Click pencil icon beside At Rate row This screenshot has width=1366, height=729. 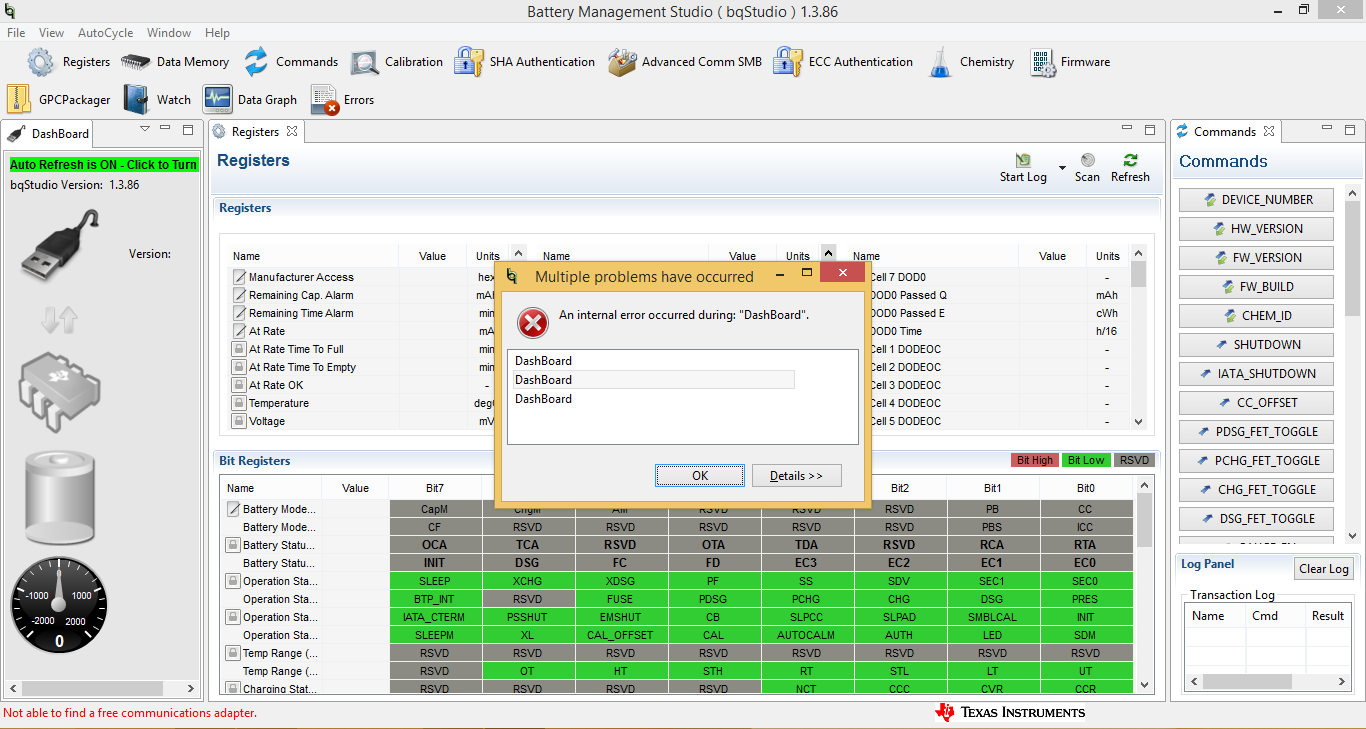click(239, 331)
